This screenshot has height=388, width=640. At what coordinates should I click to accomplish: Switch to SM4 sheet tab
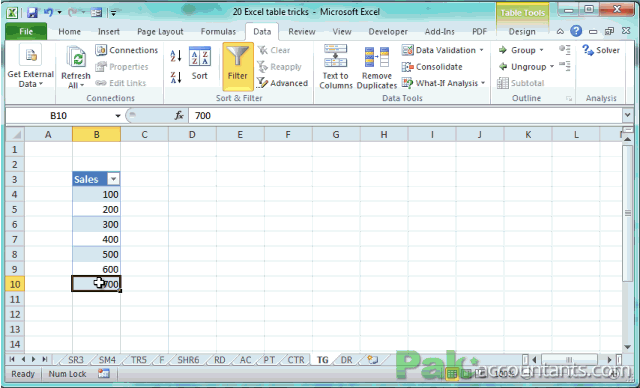(x=107, y=360)
